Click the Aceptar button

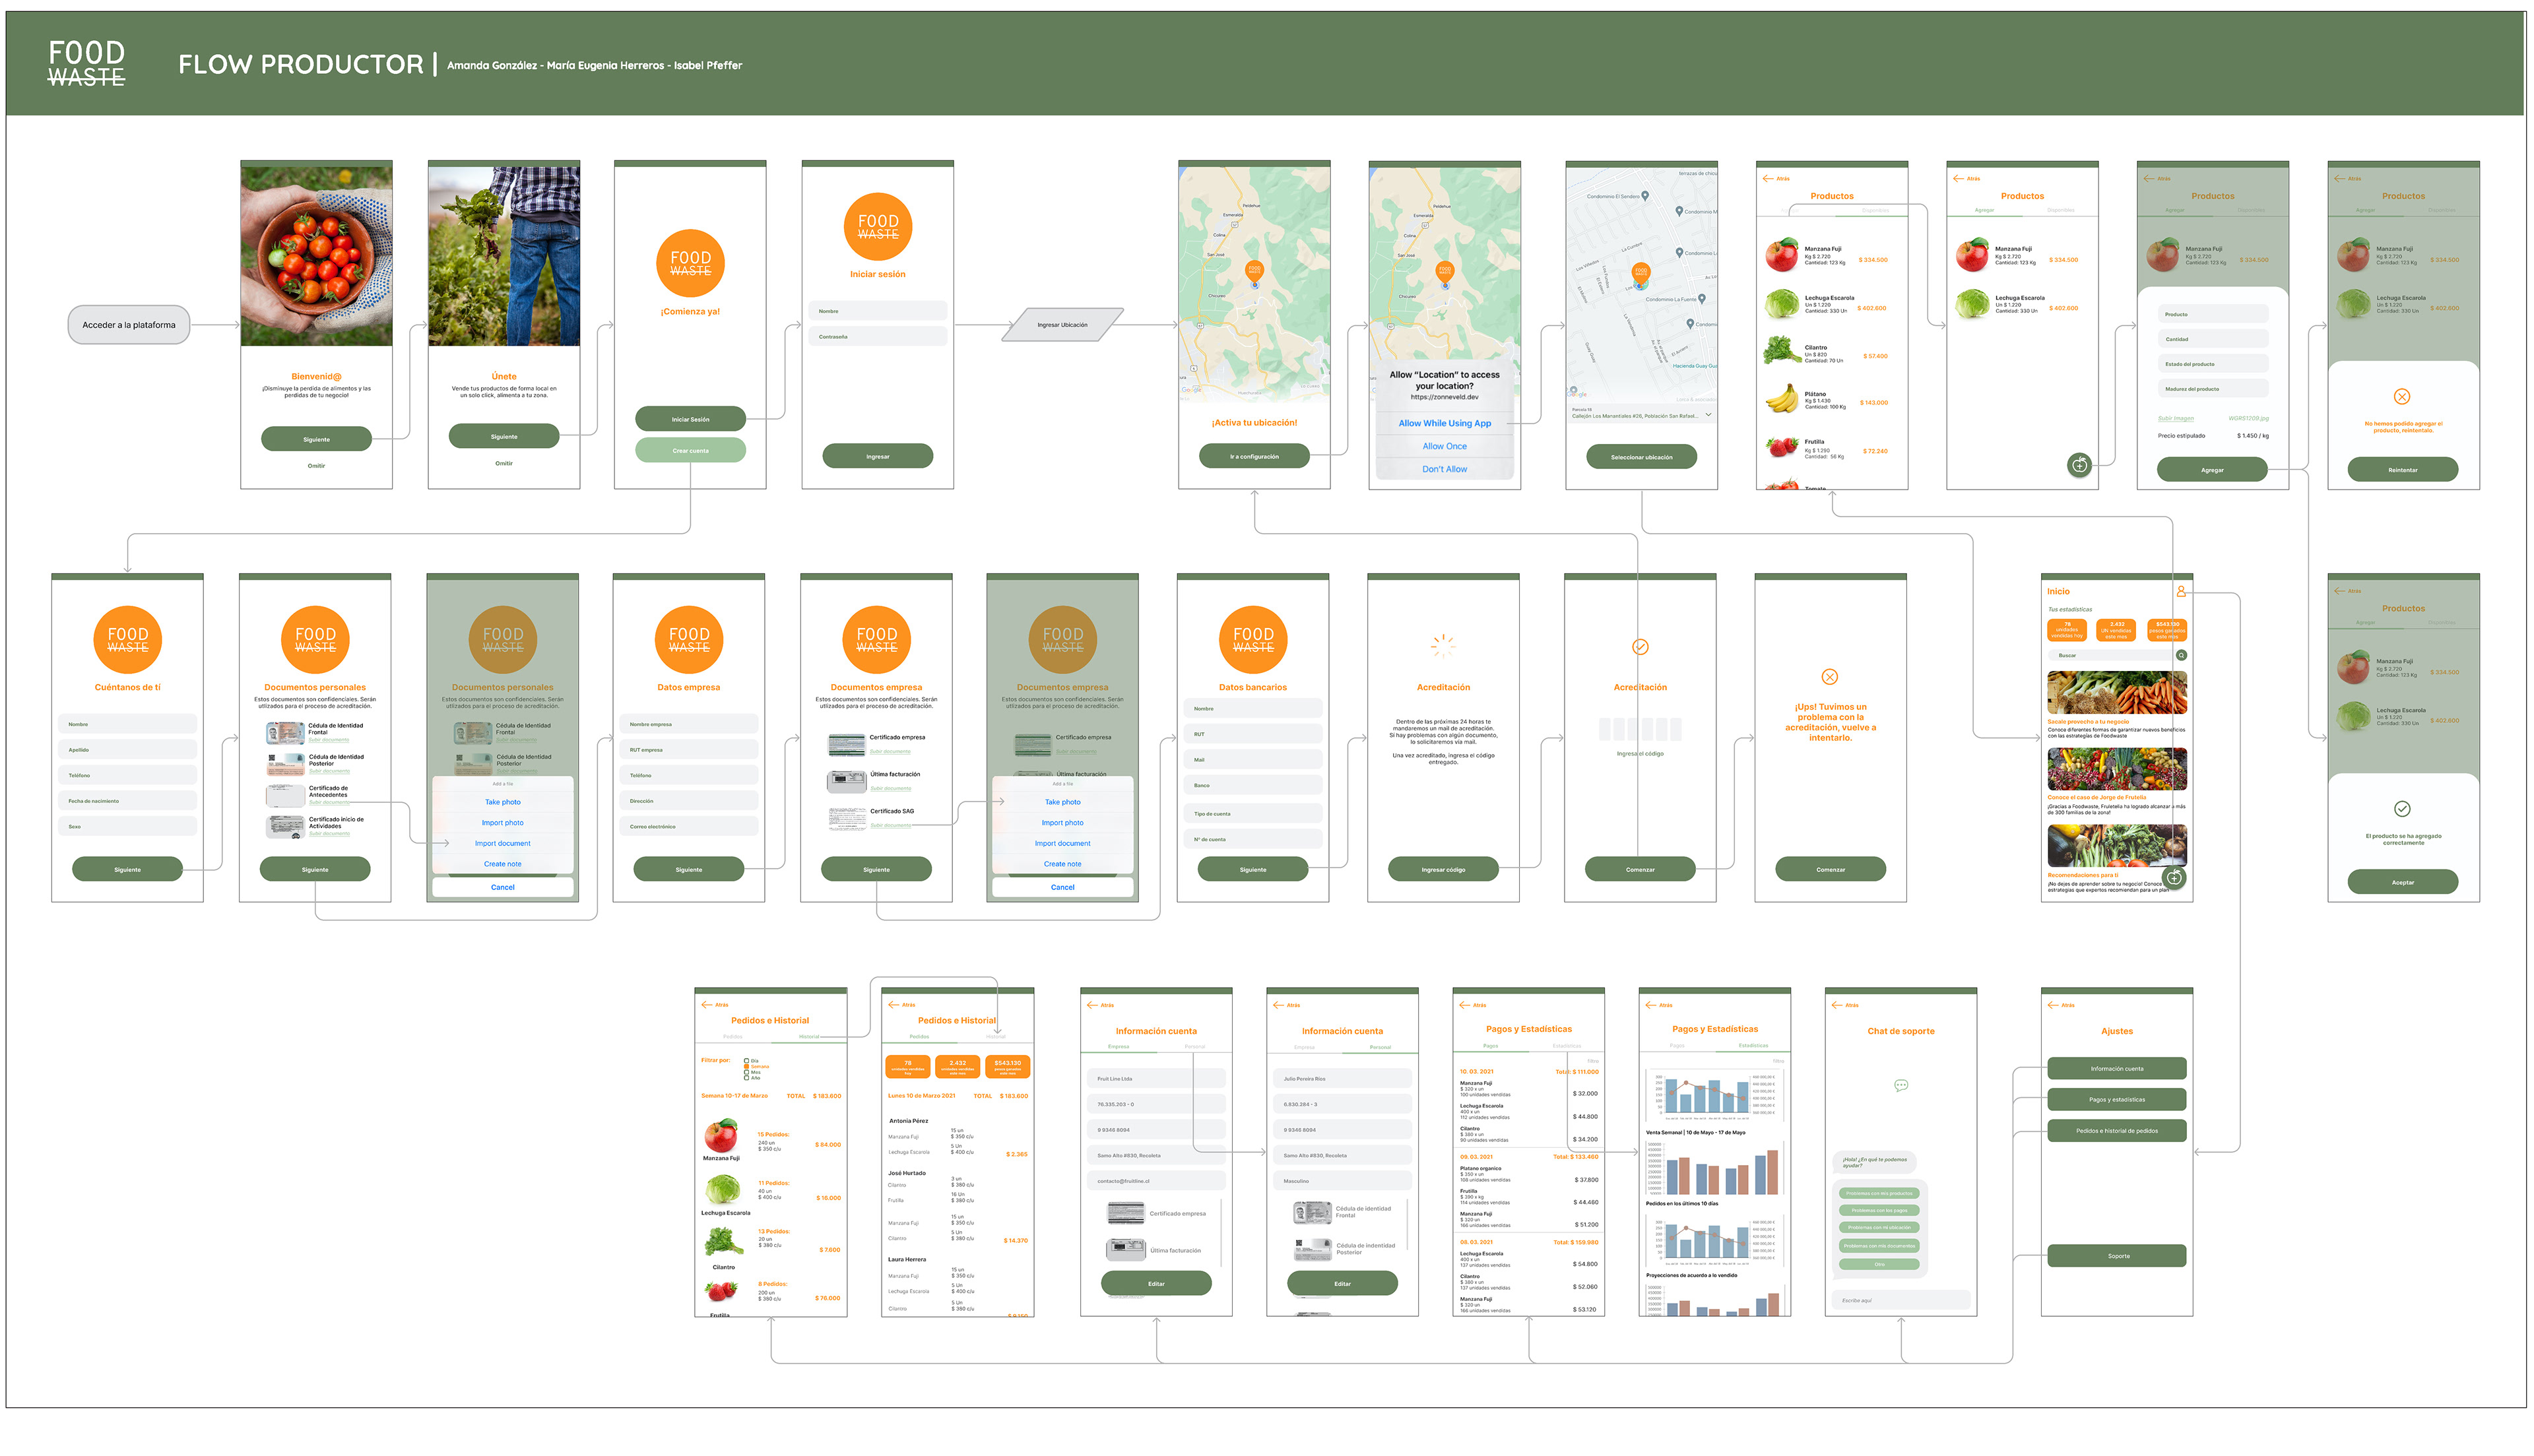click(x=2402, y=882)
